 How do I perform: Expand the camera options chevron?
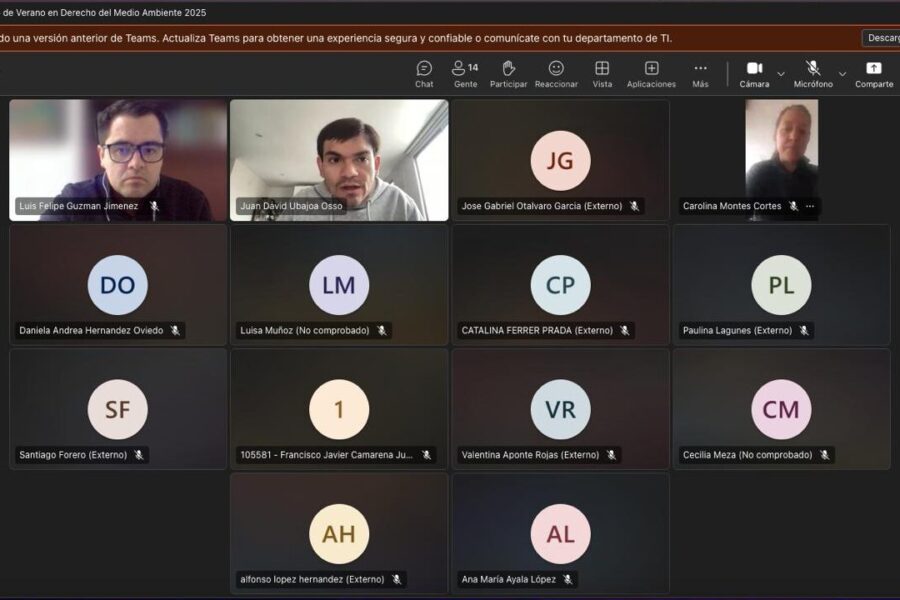point(781,73)
